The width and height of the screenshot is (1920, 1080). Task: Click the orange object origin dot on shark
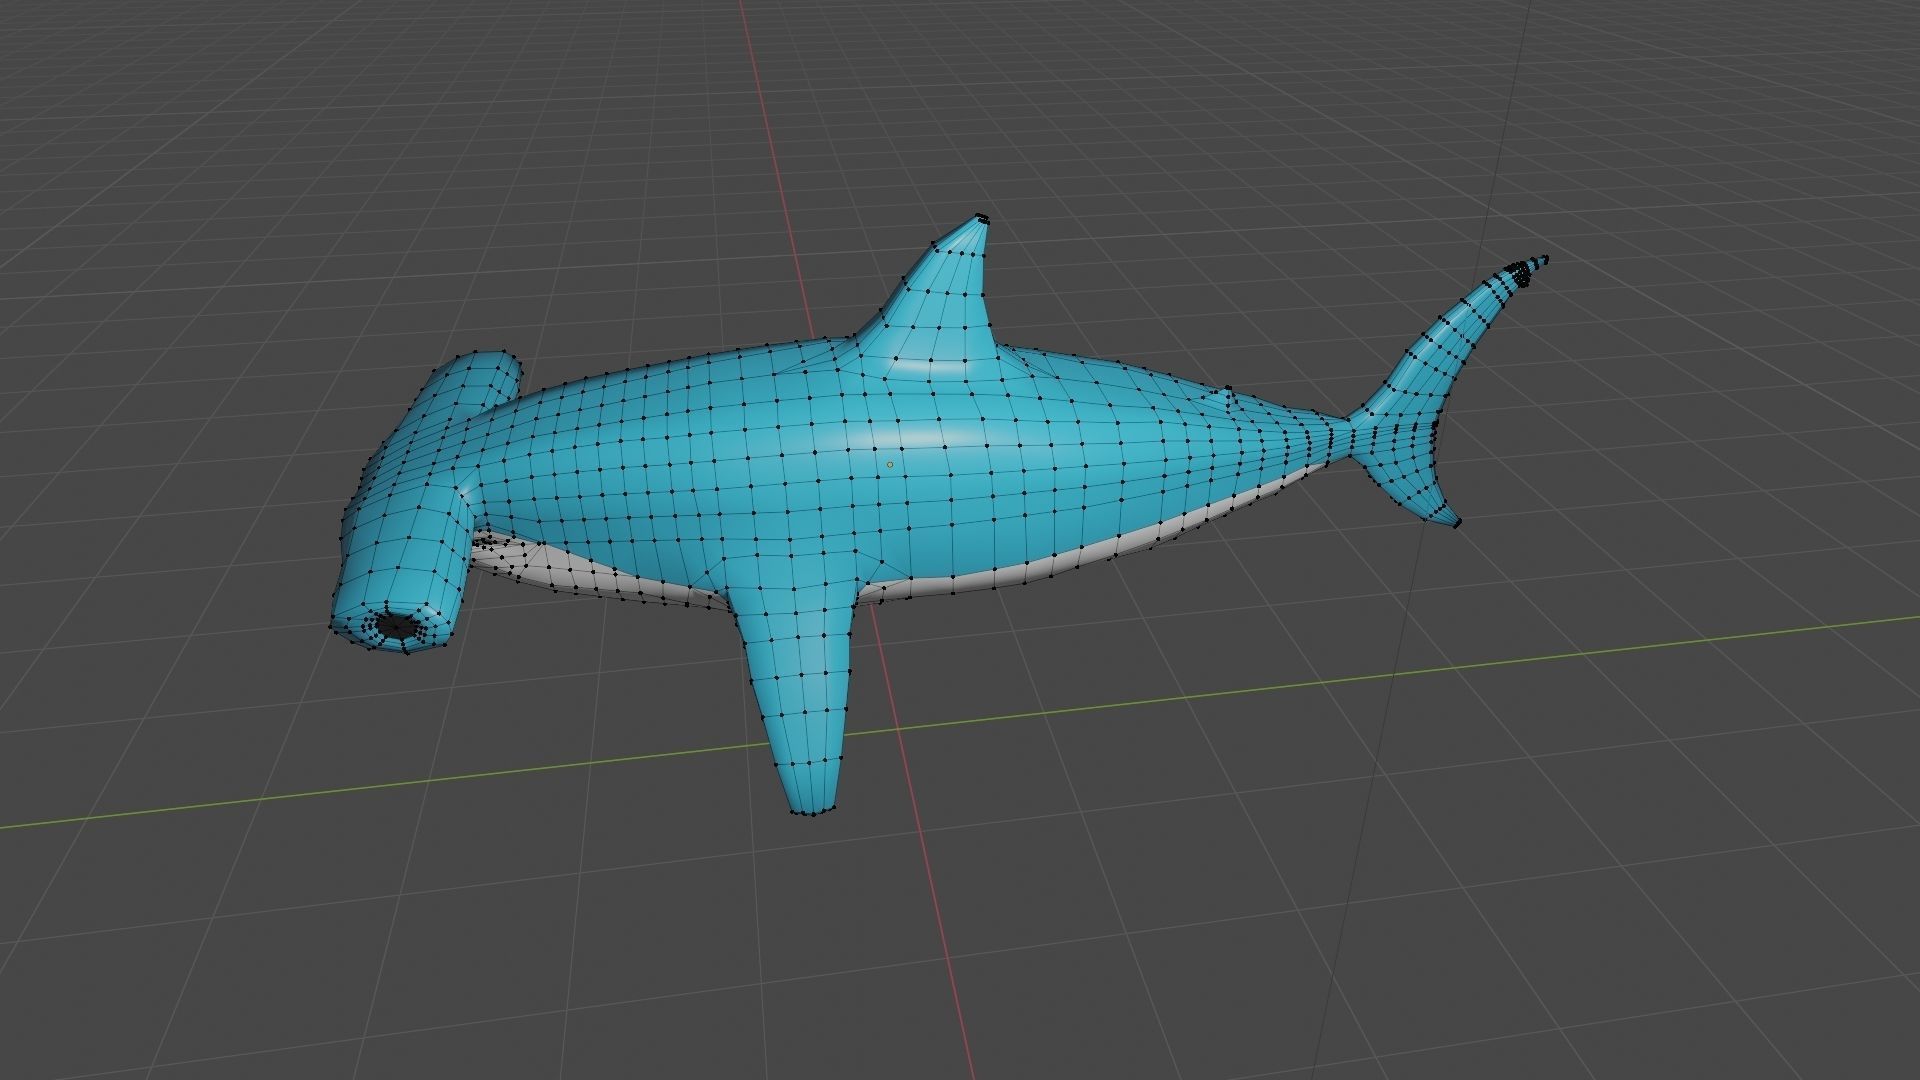(890, 464)
